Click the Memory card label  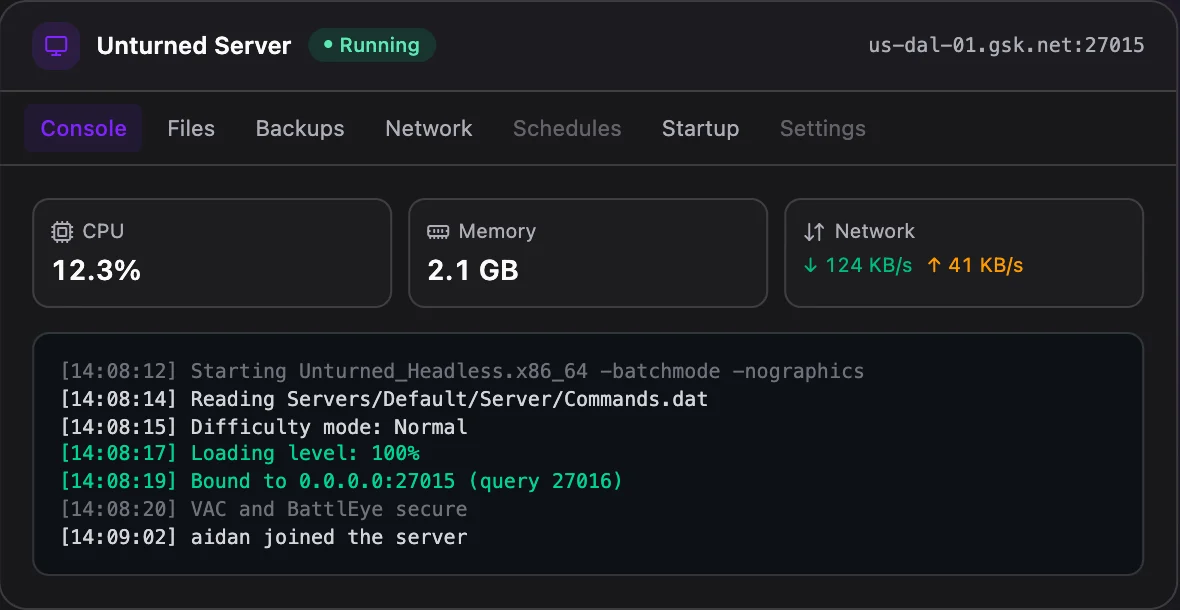(497, 232)
